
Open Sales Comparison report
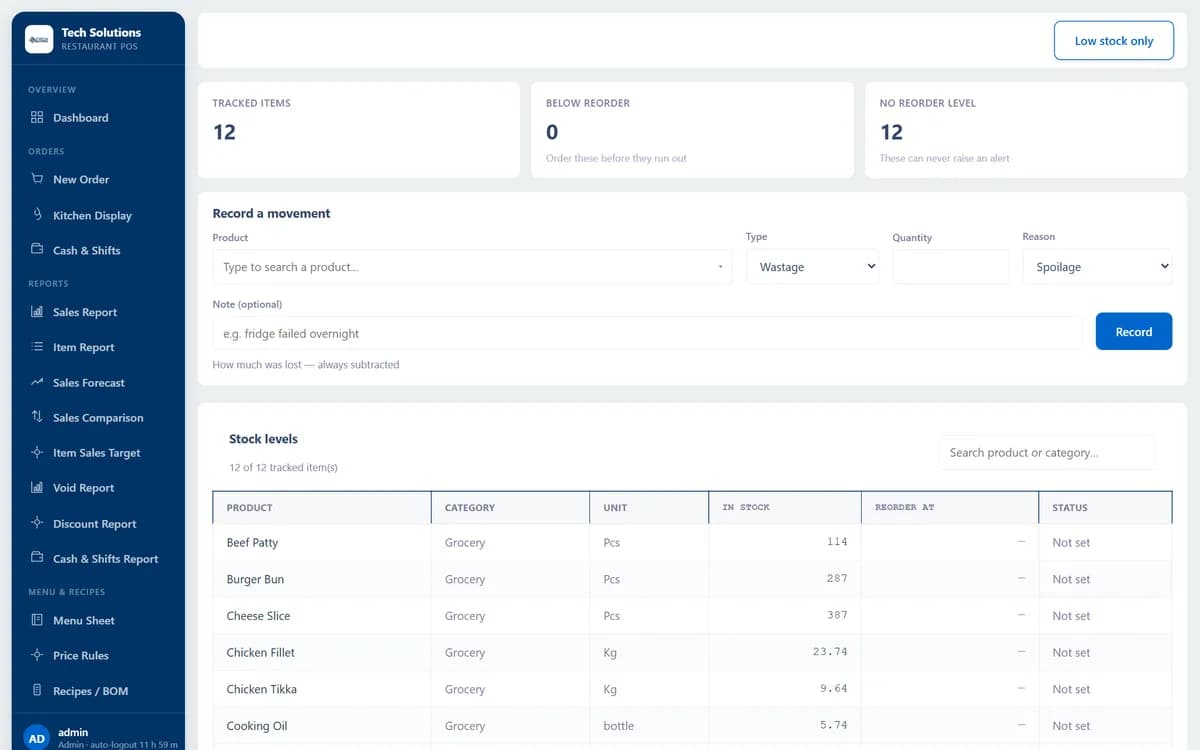pyautogui.click(x=98, y=418)
